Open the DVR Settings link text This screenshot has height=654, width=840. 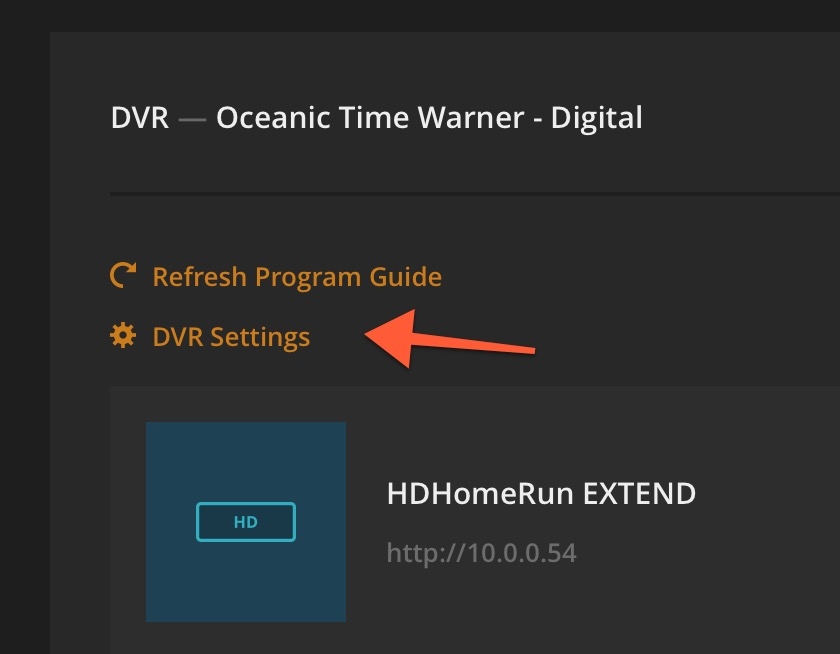(x=231, y=337)
